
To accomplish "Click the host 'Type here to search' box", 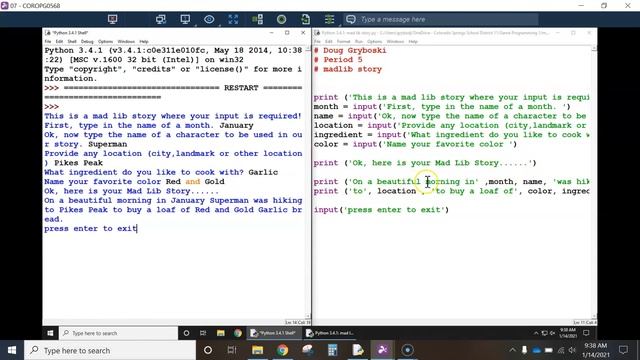I will point(110,350).
